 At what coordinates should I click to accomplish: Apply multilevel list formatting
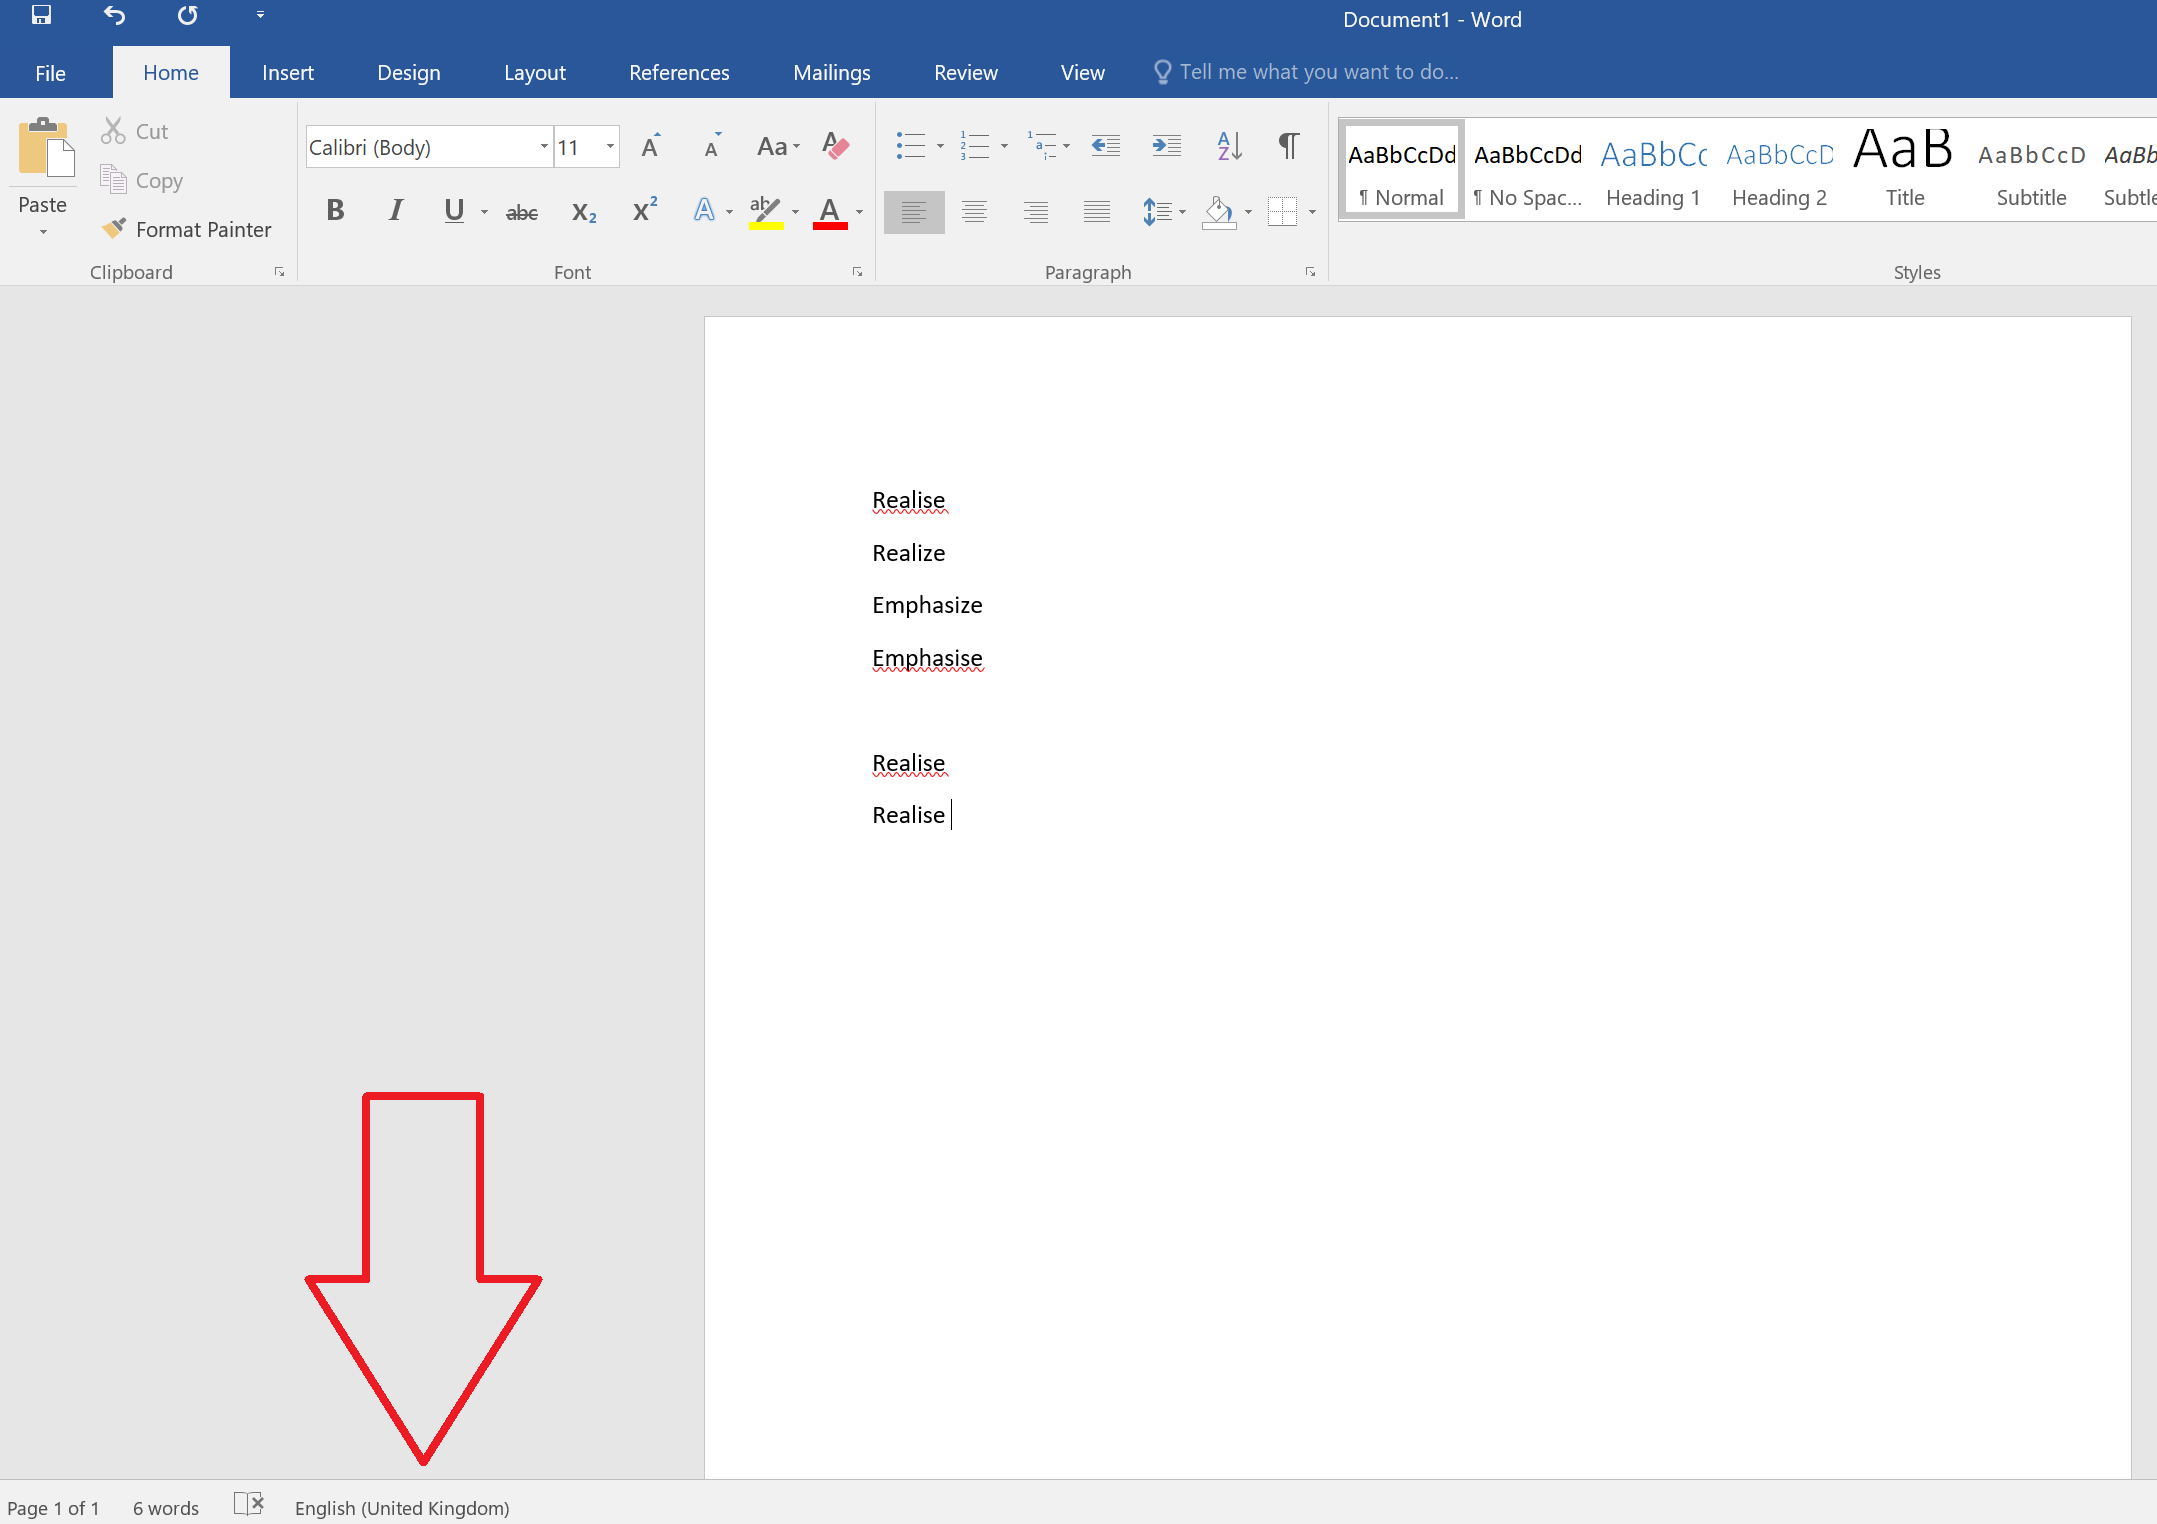click(1041, 146)
